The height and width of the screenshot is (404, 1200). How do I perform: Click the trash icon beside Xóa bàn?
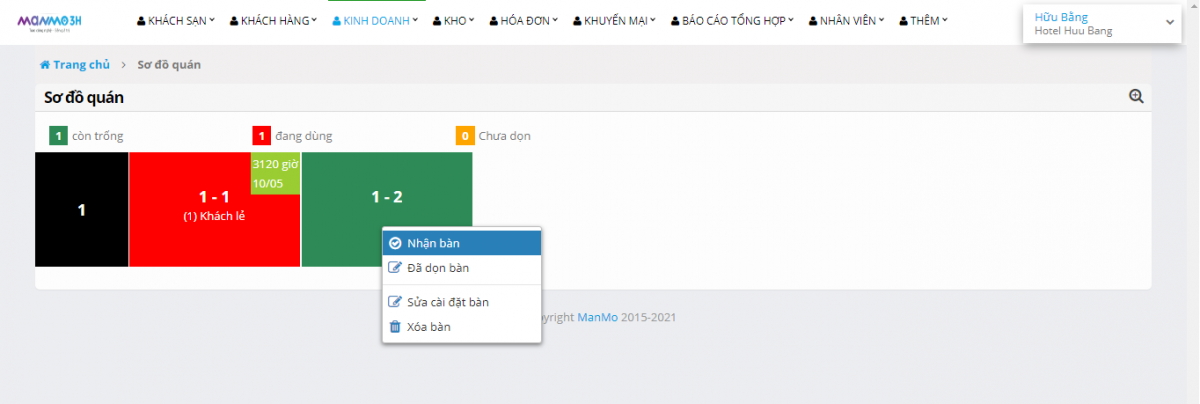[395, 327]
